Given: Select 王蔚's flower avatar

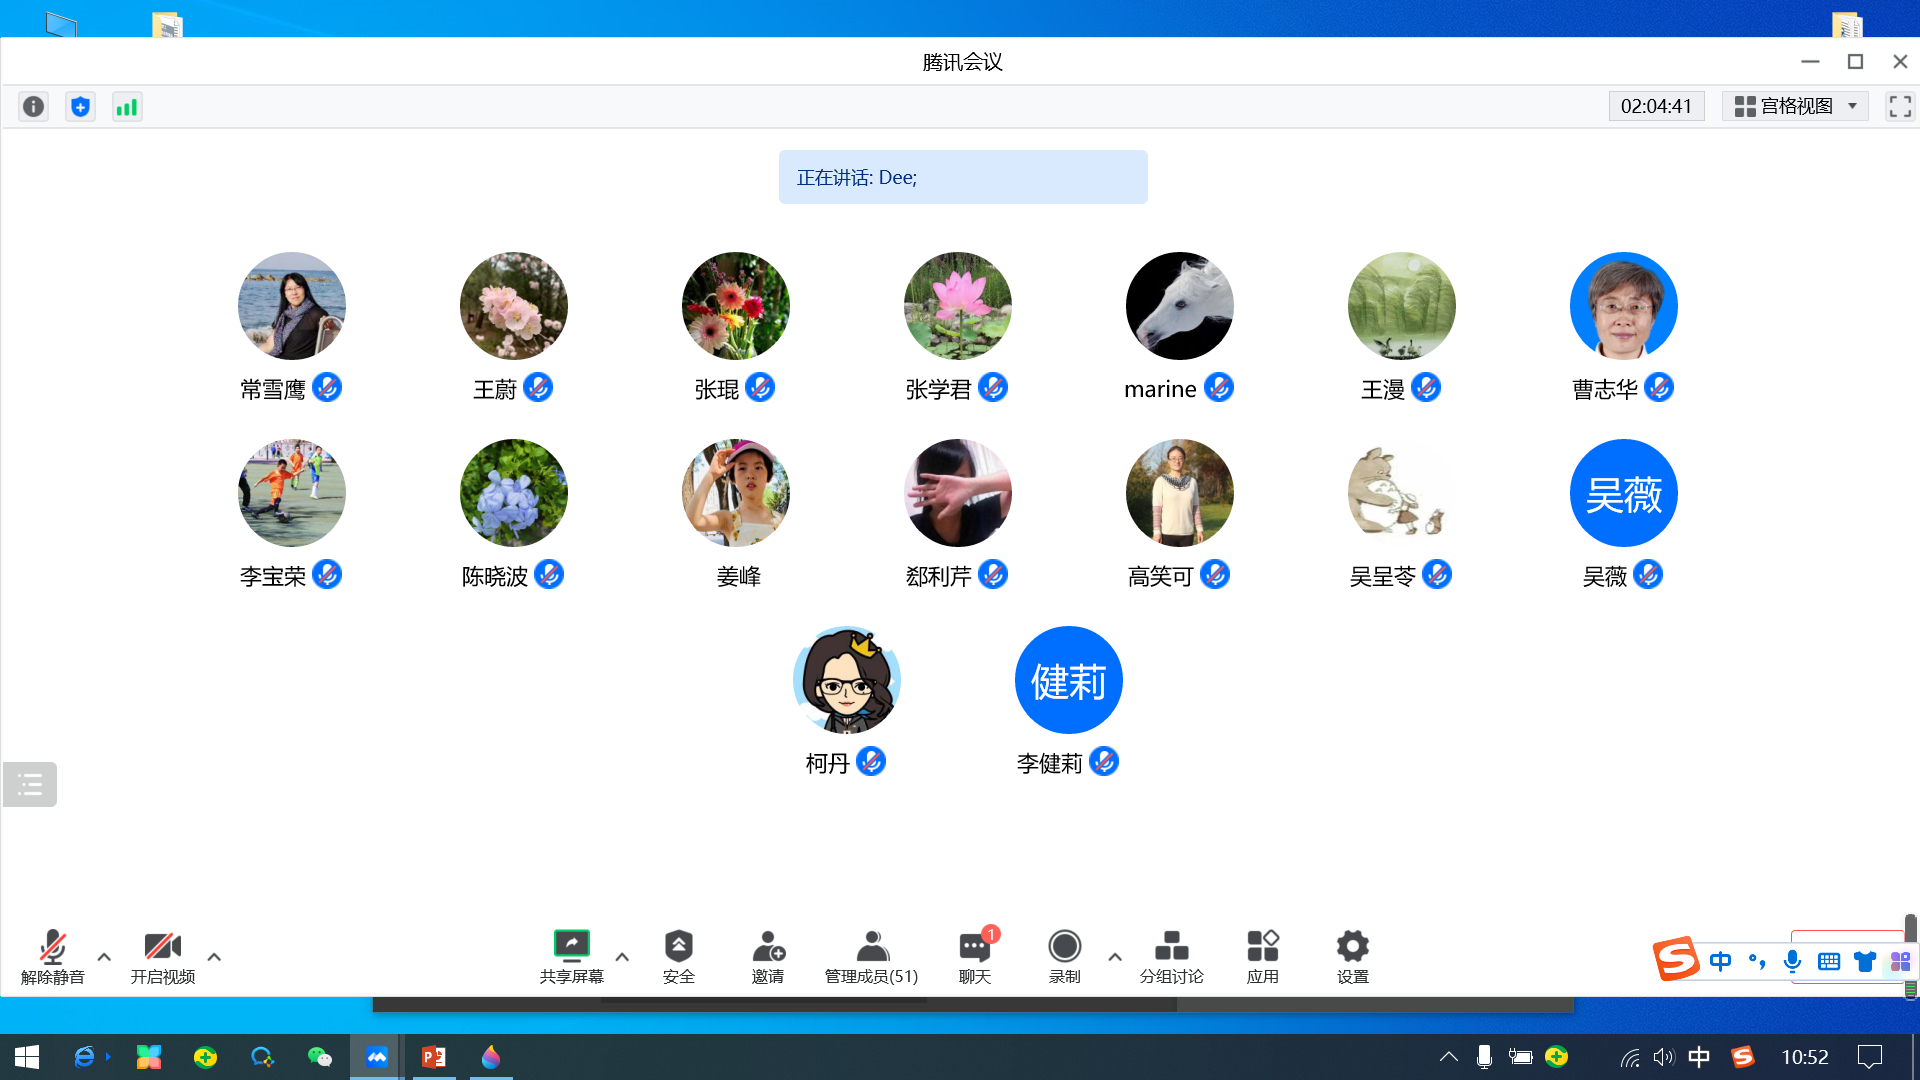Looking at the screenshot, I should click(514, 306).
